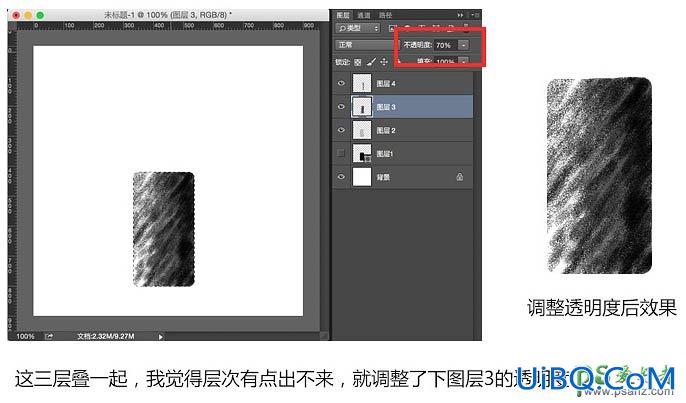Open the 类型 layer filter dropdown
686x403 pixels.
358,28
